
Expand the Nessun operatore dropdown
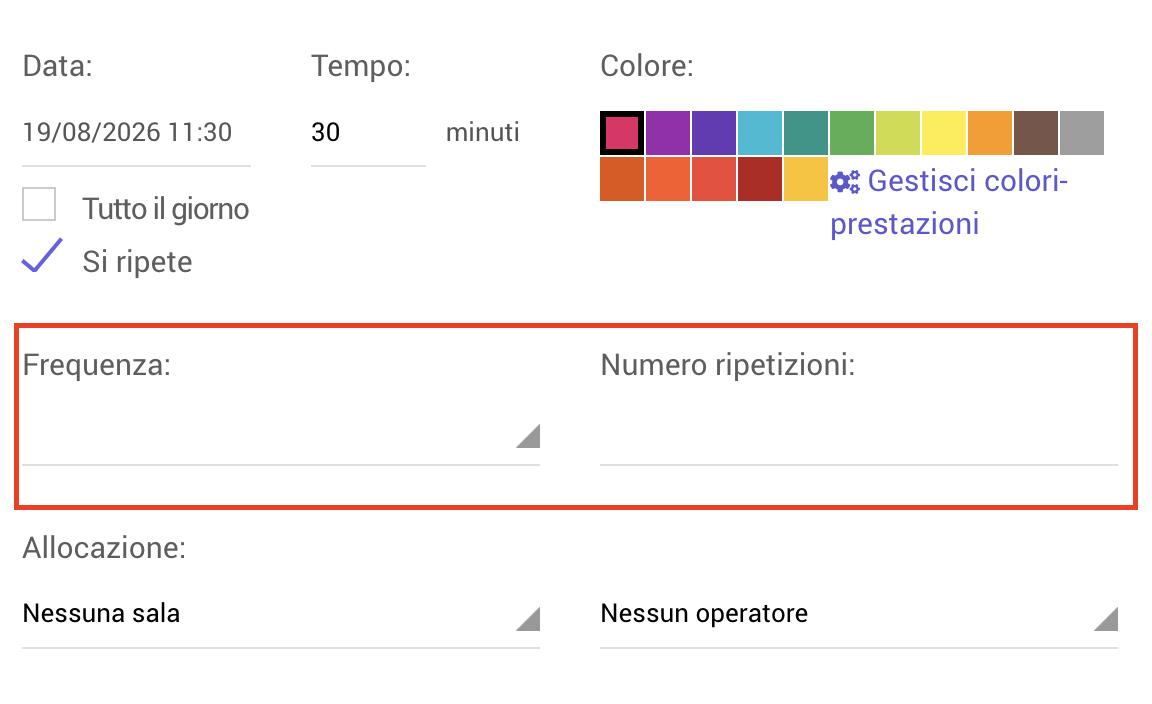[x=859, y=614]
